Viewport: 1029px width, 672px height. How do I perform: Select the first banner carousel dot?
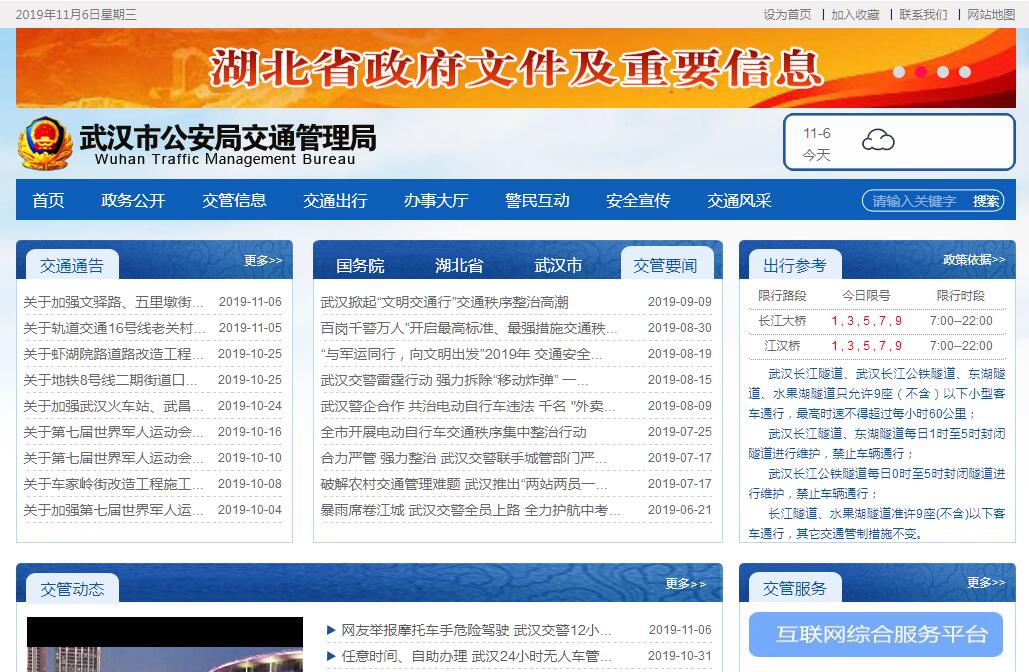(899, 72)
